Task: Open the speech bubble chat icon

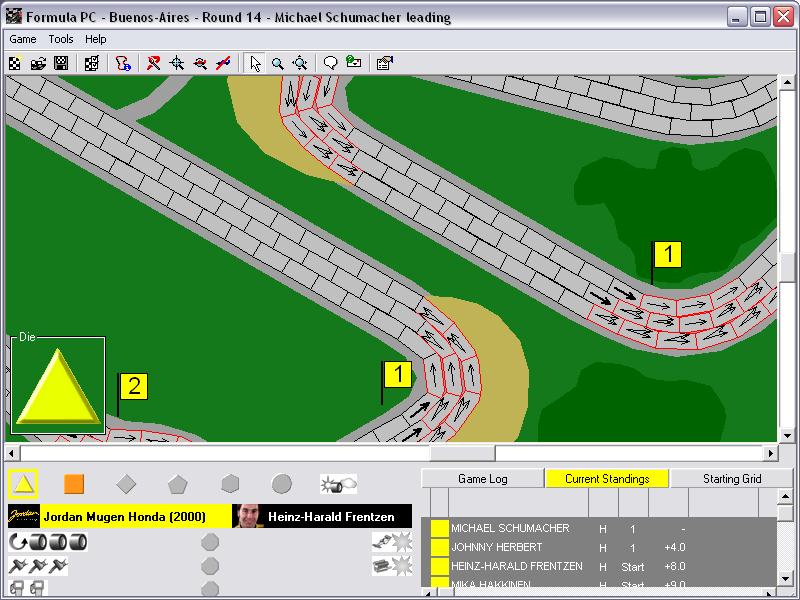Action: pos(331,63)
